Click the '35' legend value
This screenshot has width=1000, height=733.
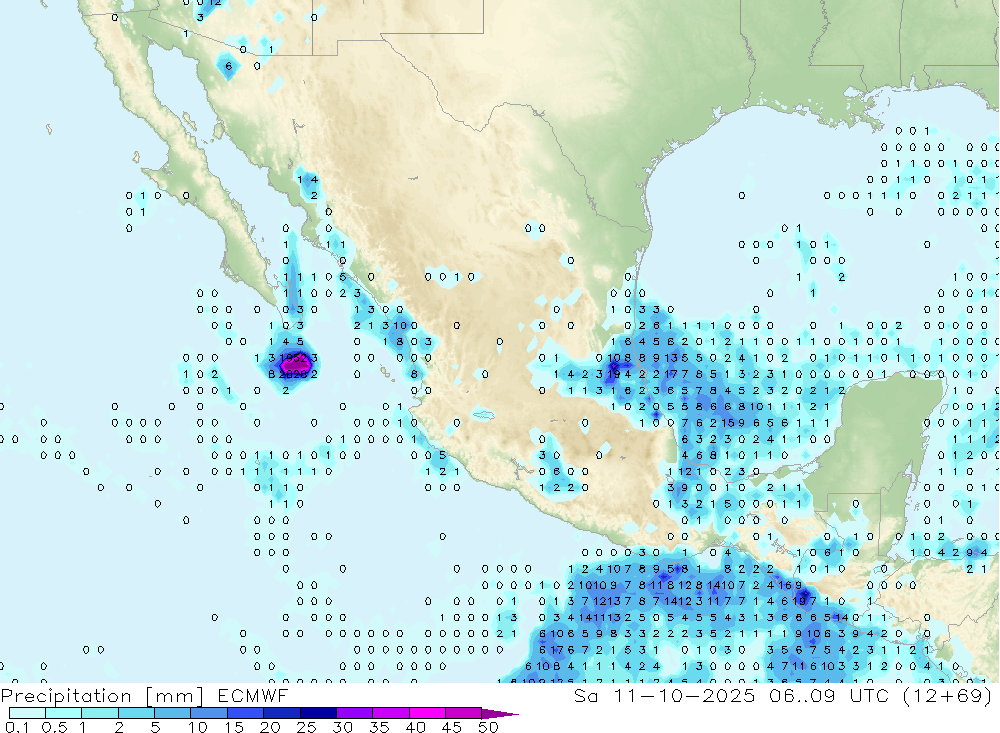(x=379, y=727)
